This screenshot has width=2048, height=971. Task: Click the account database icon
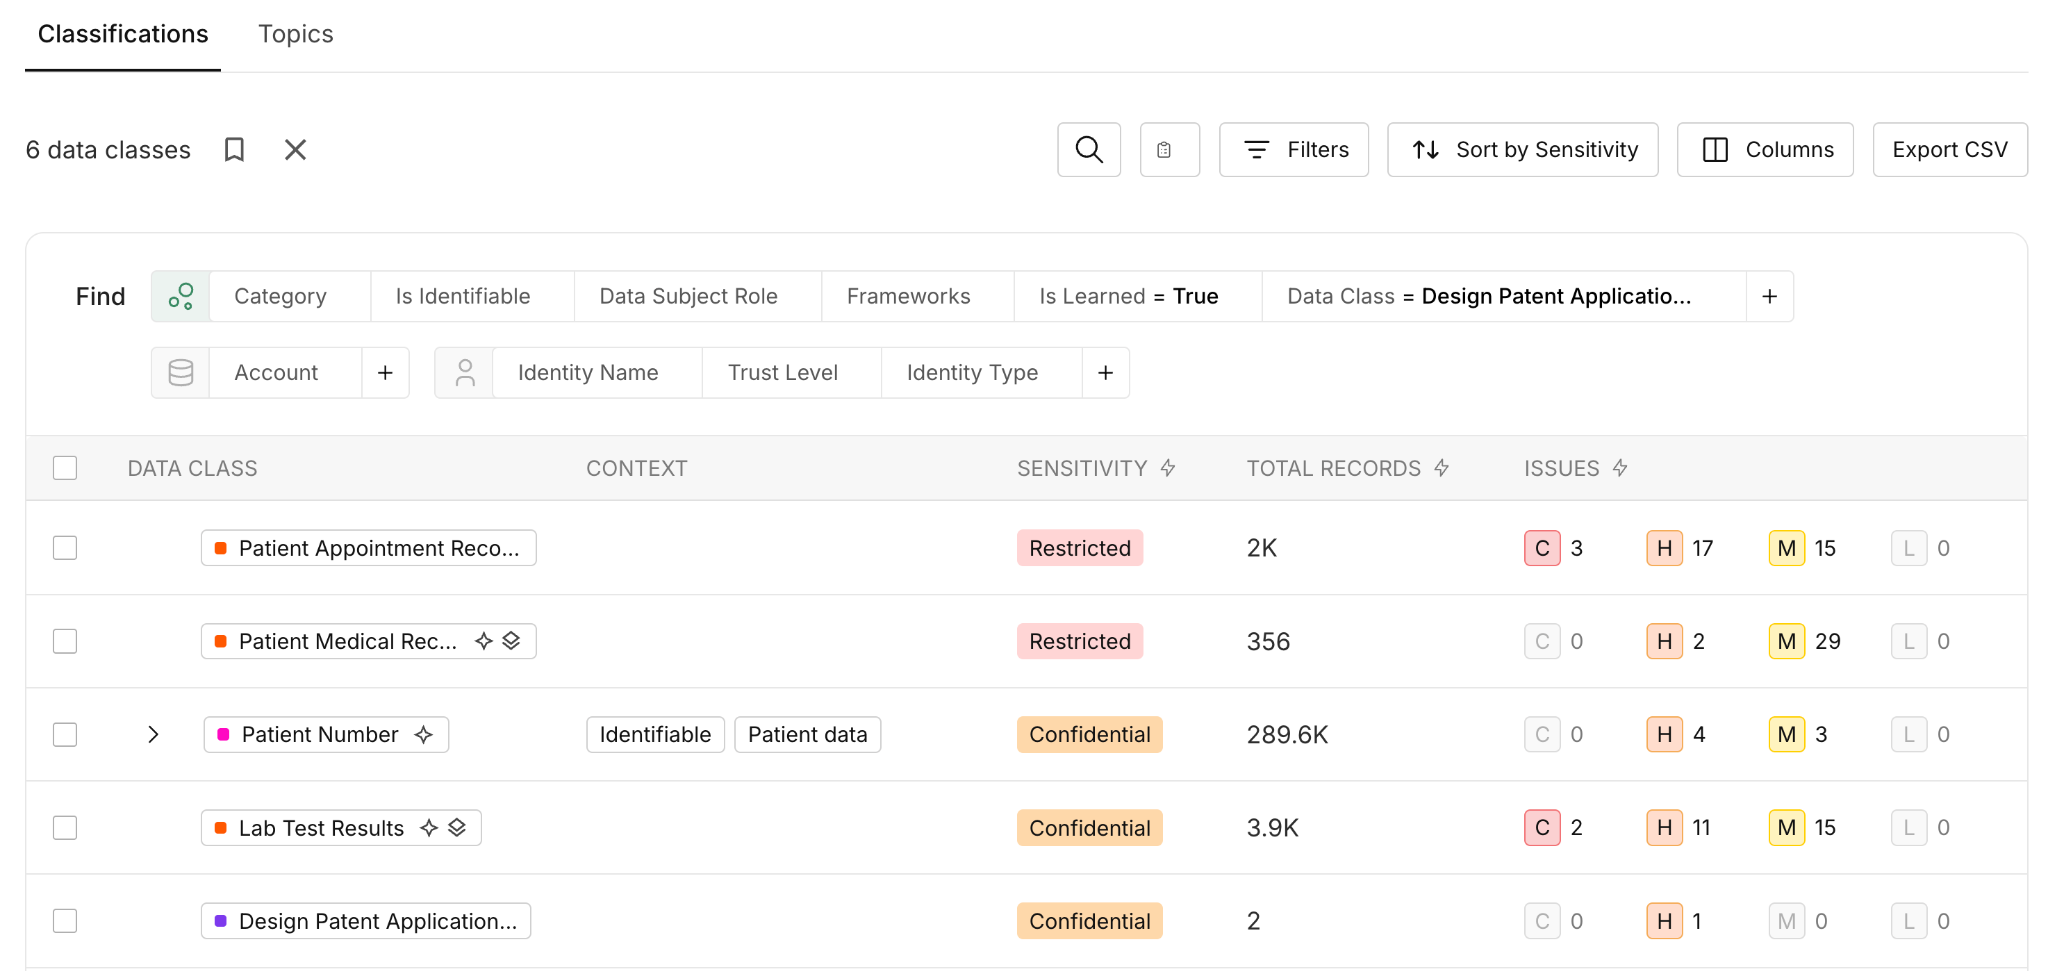click(181, 373)
